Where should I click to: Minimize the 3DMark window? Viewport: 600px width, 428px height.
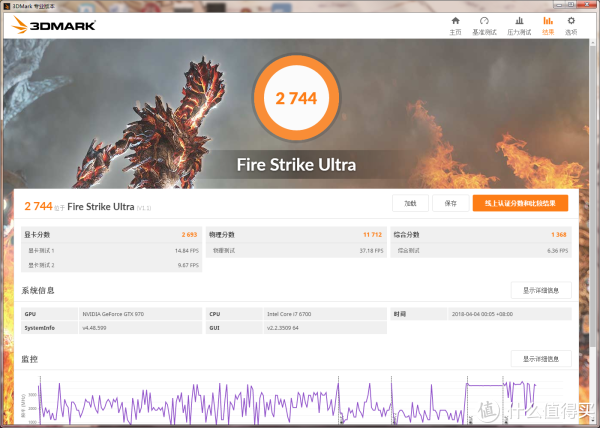[x=559, y=5]
